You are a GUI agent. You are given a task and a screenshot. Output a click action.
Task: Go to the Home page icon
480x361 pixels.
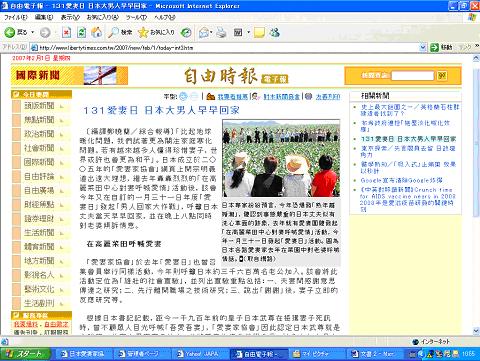tap(97, 32)
